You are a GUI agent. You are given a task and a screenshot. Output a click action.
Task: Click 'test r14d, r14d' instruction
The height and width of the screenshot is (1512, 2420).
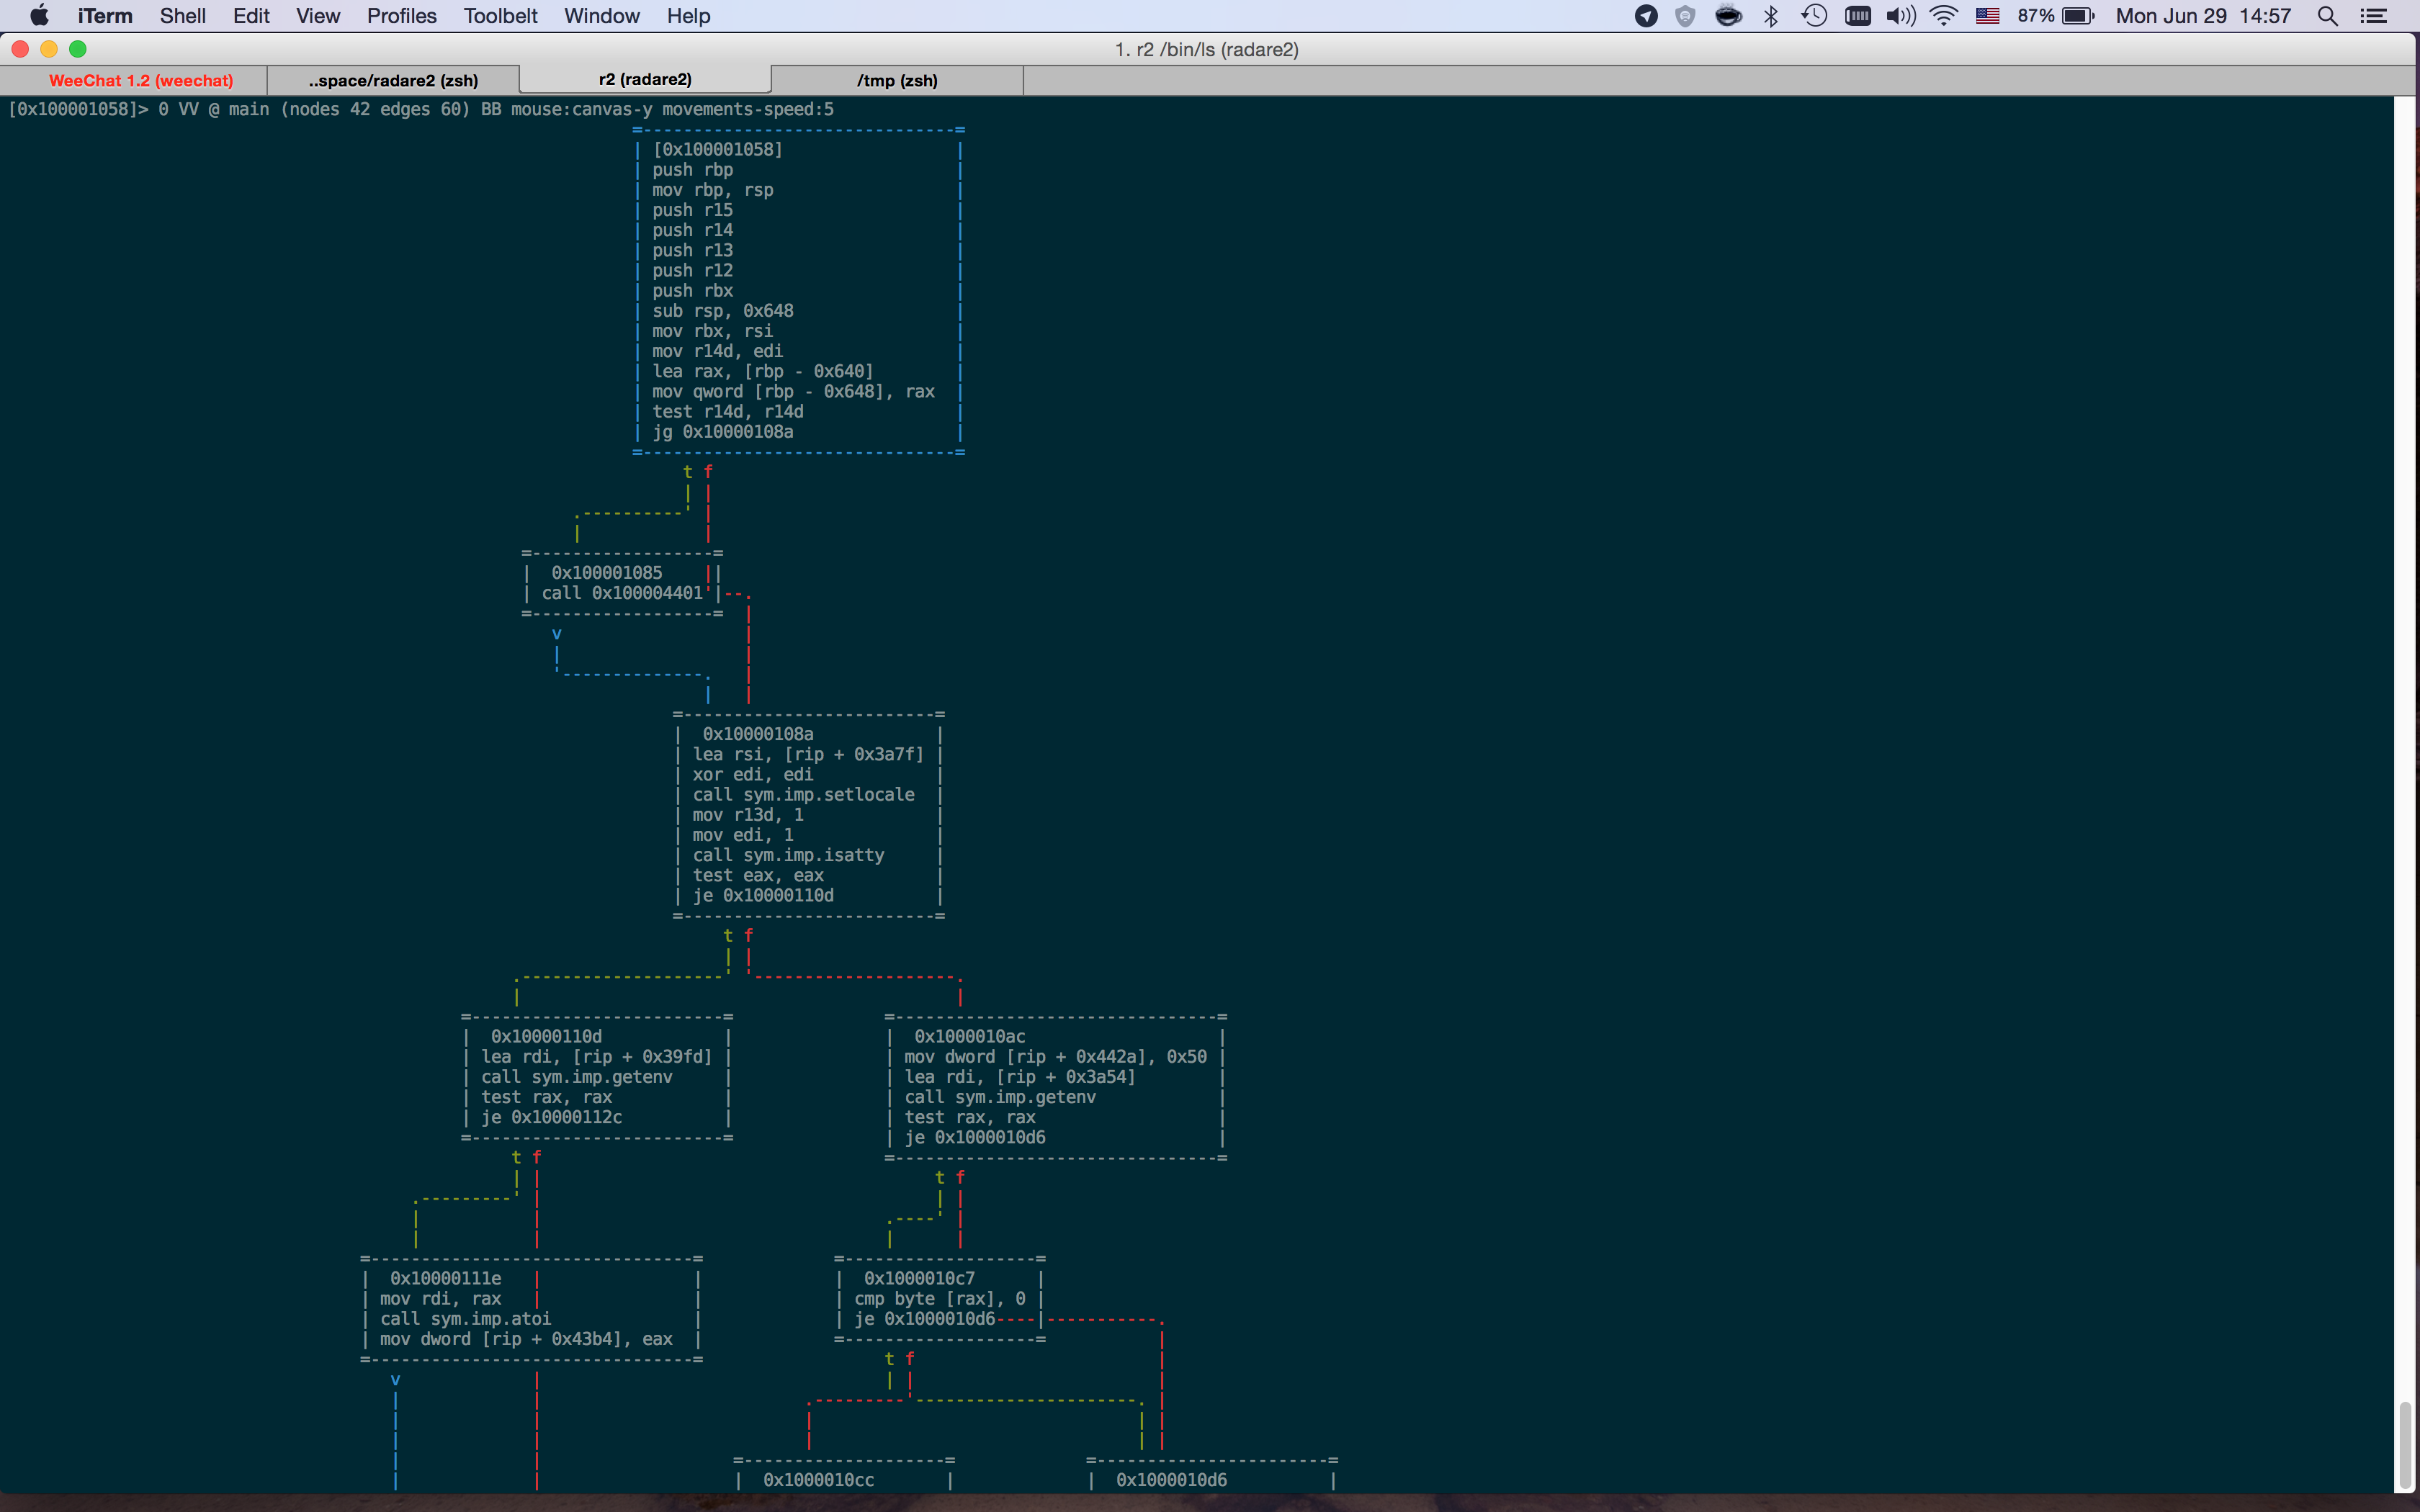click(728, 412)
